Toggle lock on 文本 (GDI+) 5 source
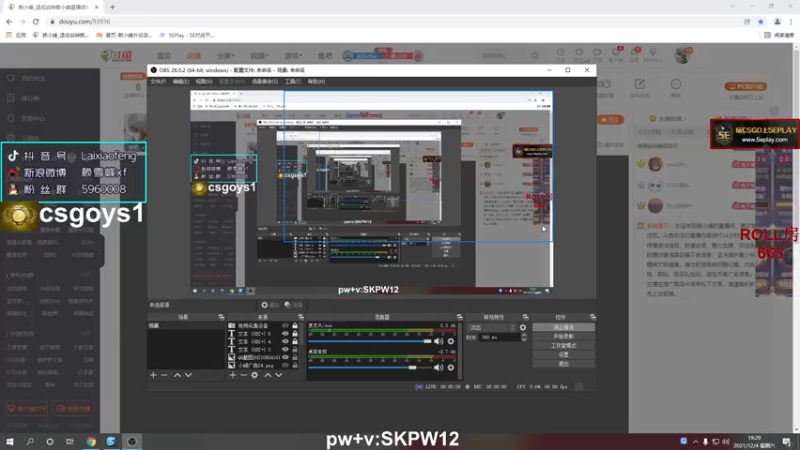The width and height of the screenshot is (800, 450). (x=295, y=334)
